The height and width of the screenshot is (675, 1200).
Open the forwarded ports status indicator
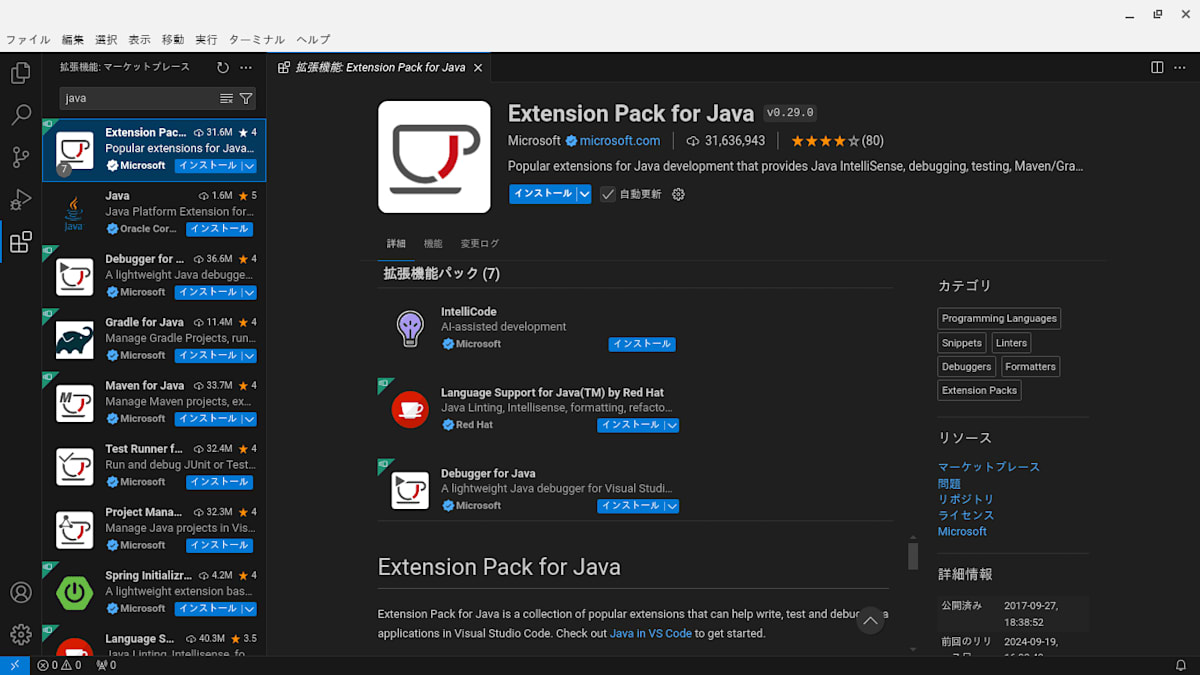coord(106,665)
